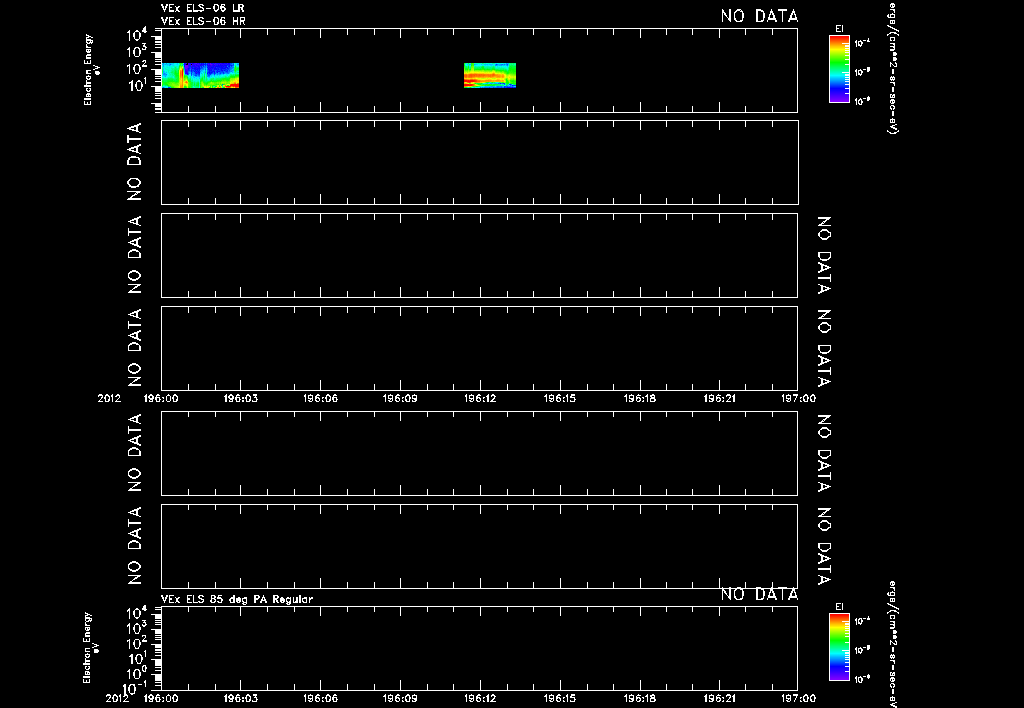Click the 10^4 tick label on top panel axis
The width and height of the screenshot is (1024, 708).
[x=136, y=35]
